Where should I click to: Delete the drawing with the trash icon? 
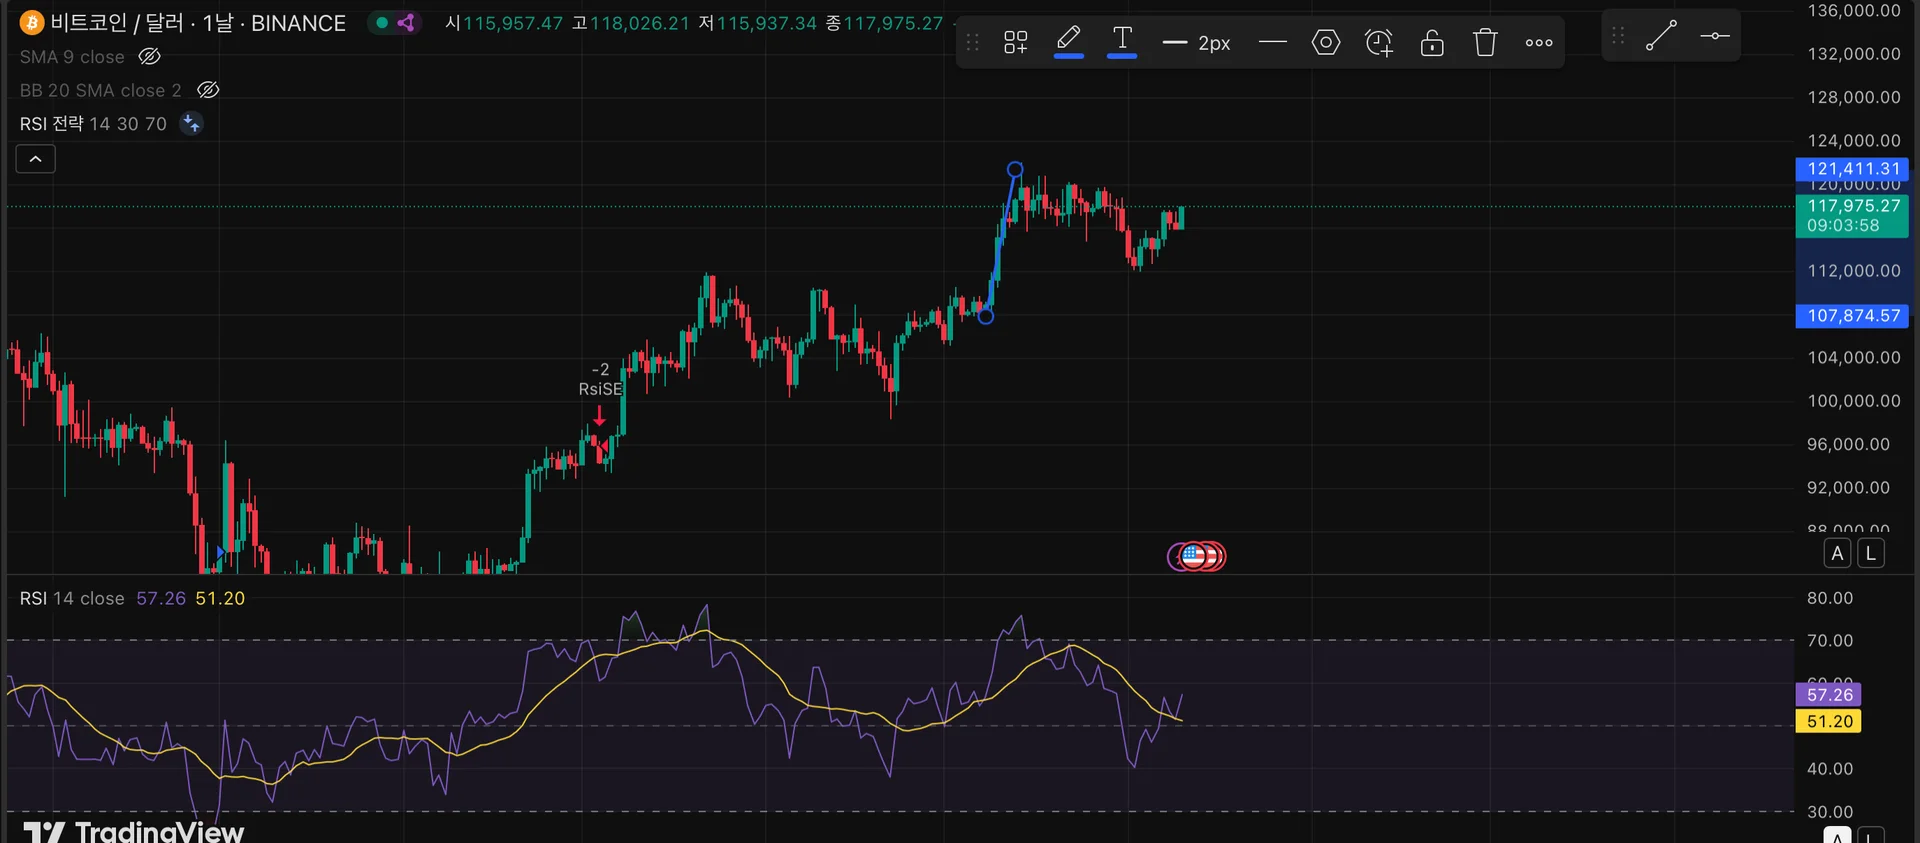click(x=1485, y=42)
